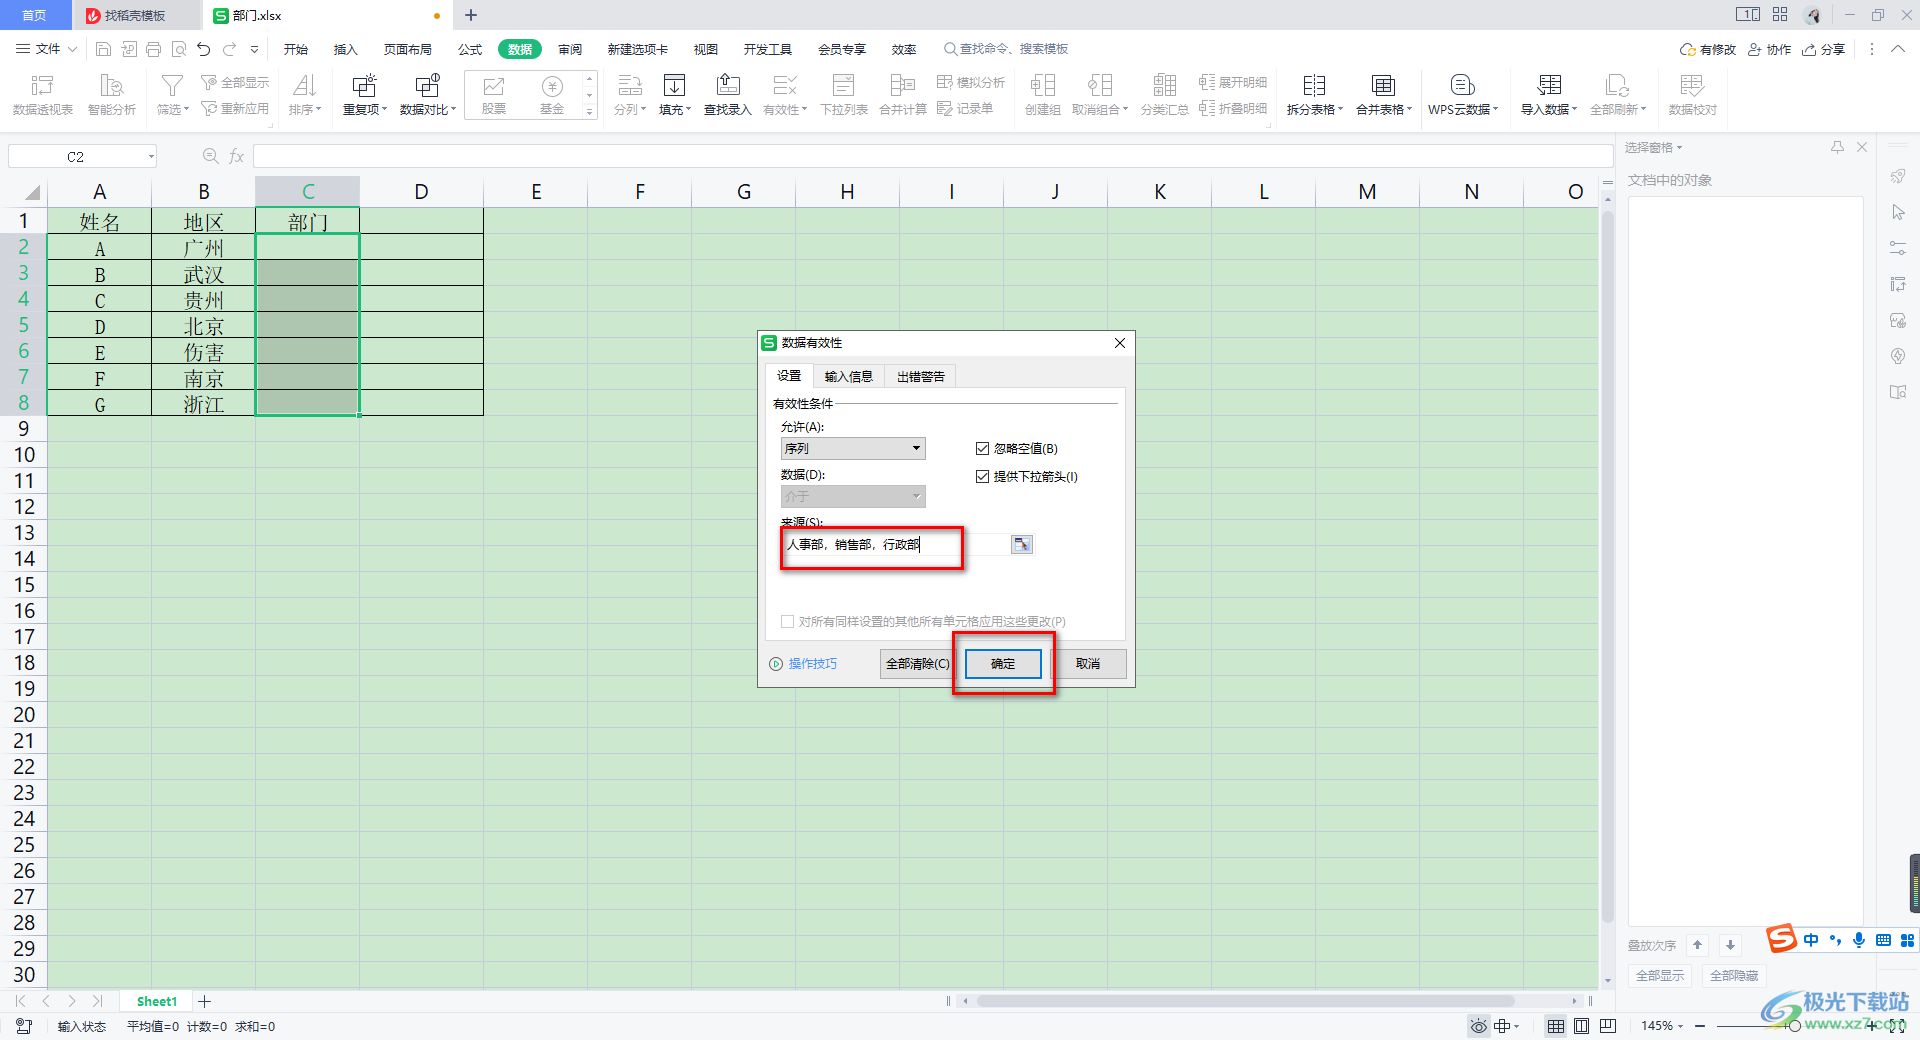Toggle the 提供下拉箭头 checkbox
The image size is (1920, 1040).
coord(982,477)
